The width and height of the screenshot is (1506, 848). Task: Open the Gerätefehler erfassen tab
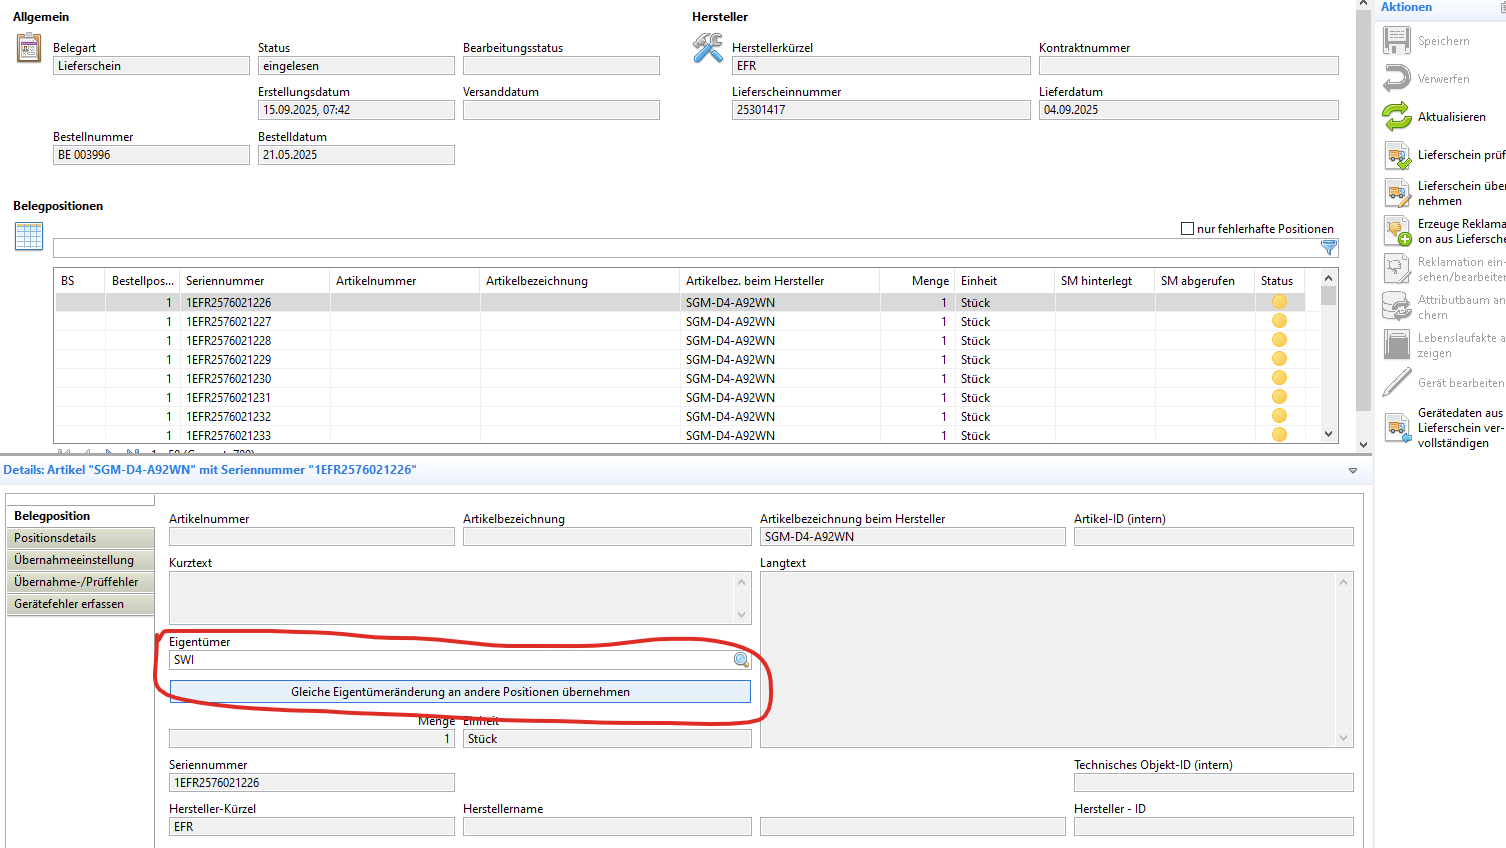pos(80,604)
